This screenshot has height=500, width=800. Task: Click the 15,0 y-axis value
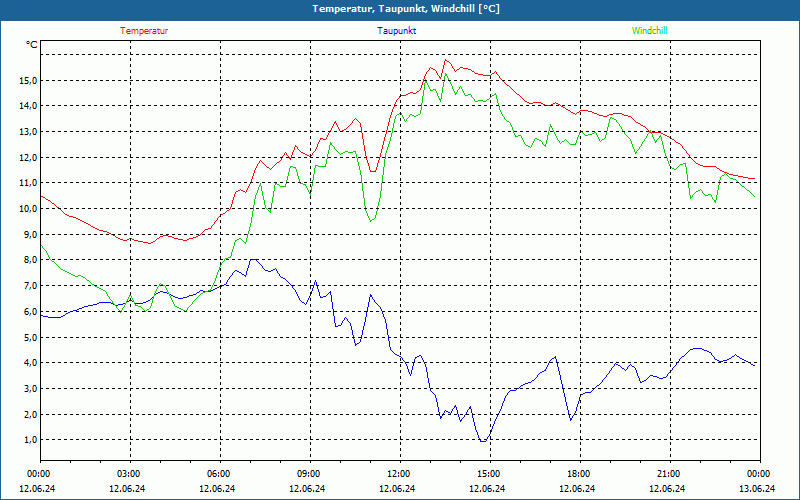[28, 81]
